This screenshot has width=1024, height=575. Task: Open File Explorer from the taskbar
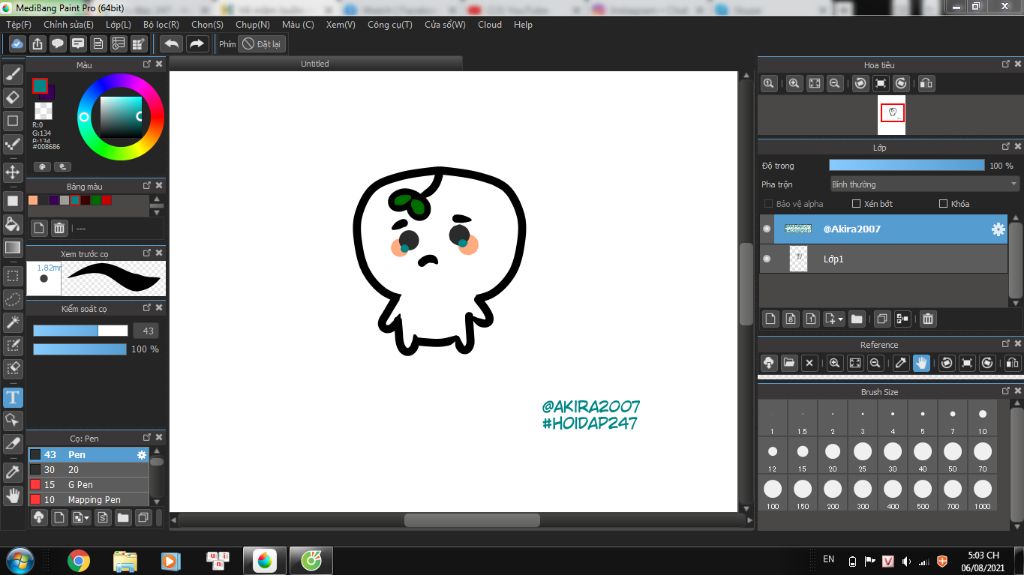125,561
